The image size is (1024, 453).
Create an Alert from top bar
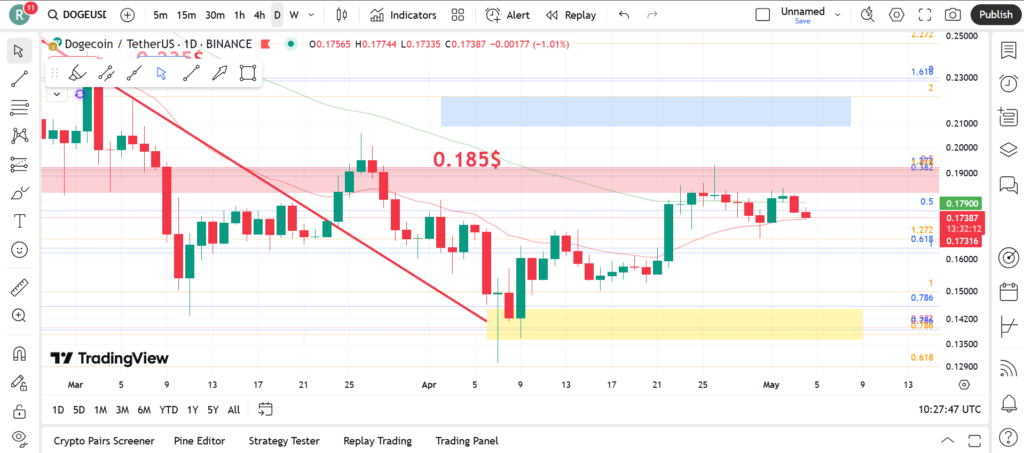pos(508,14)
